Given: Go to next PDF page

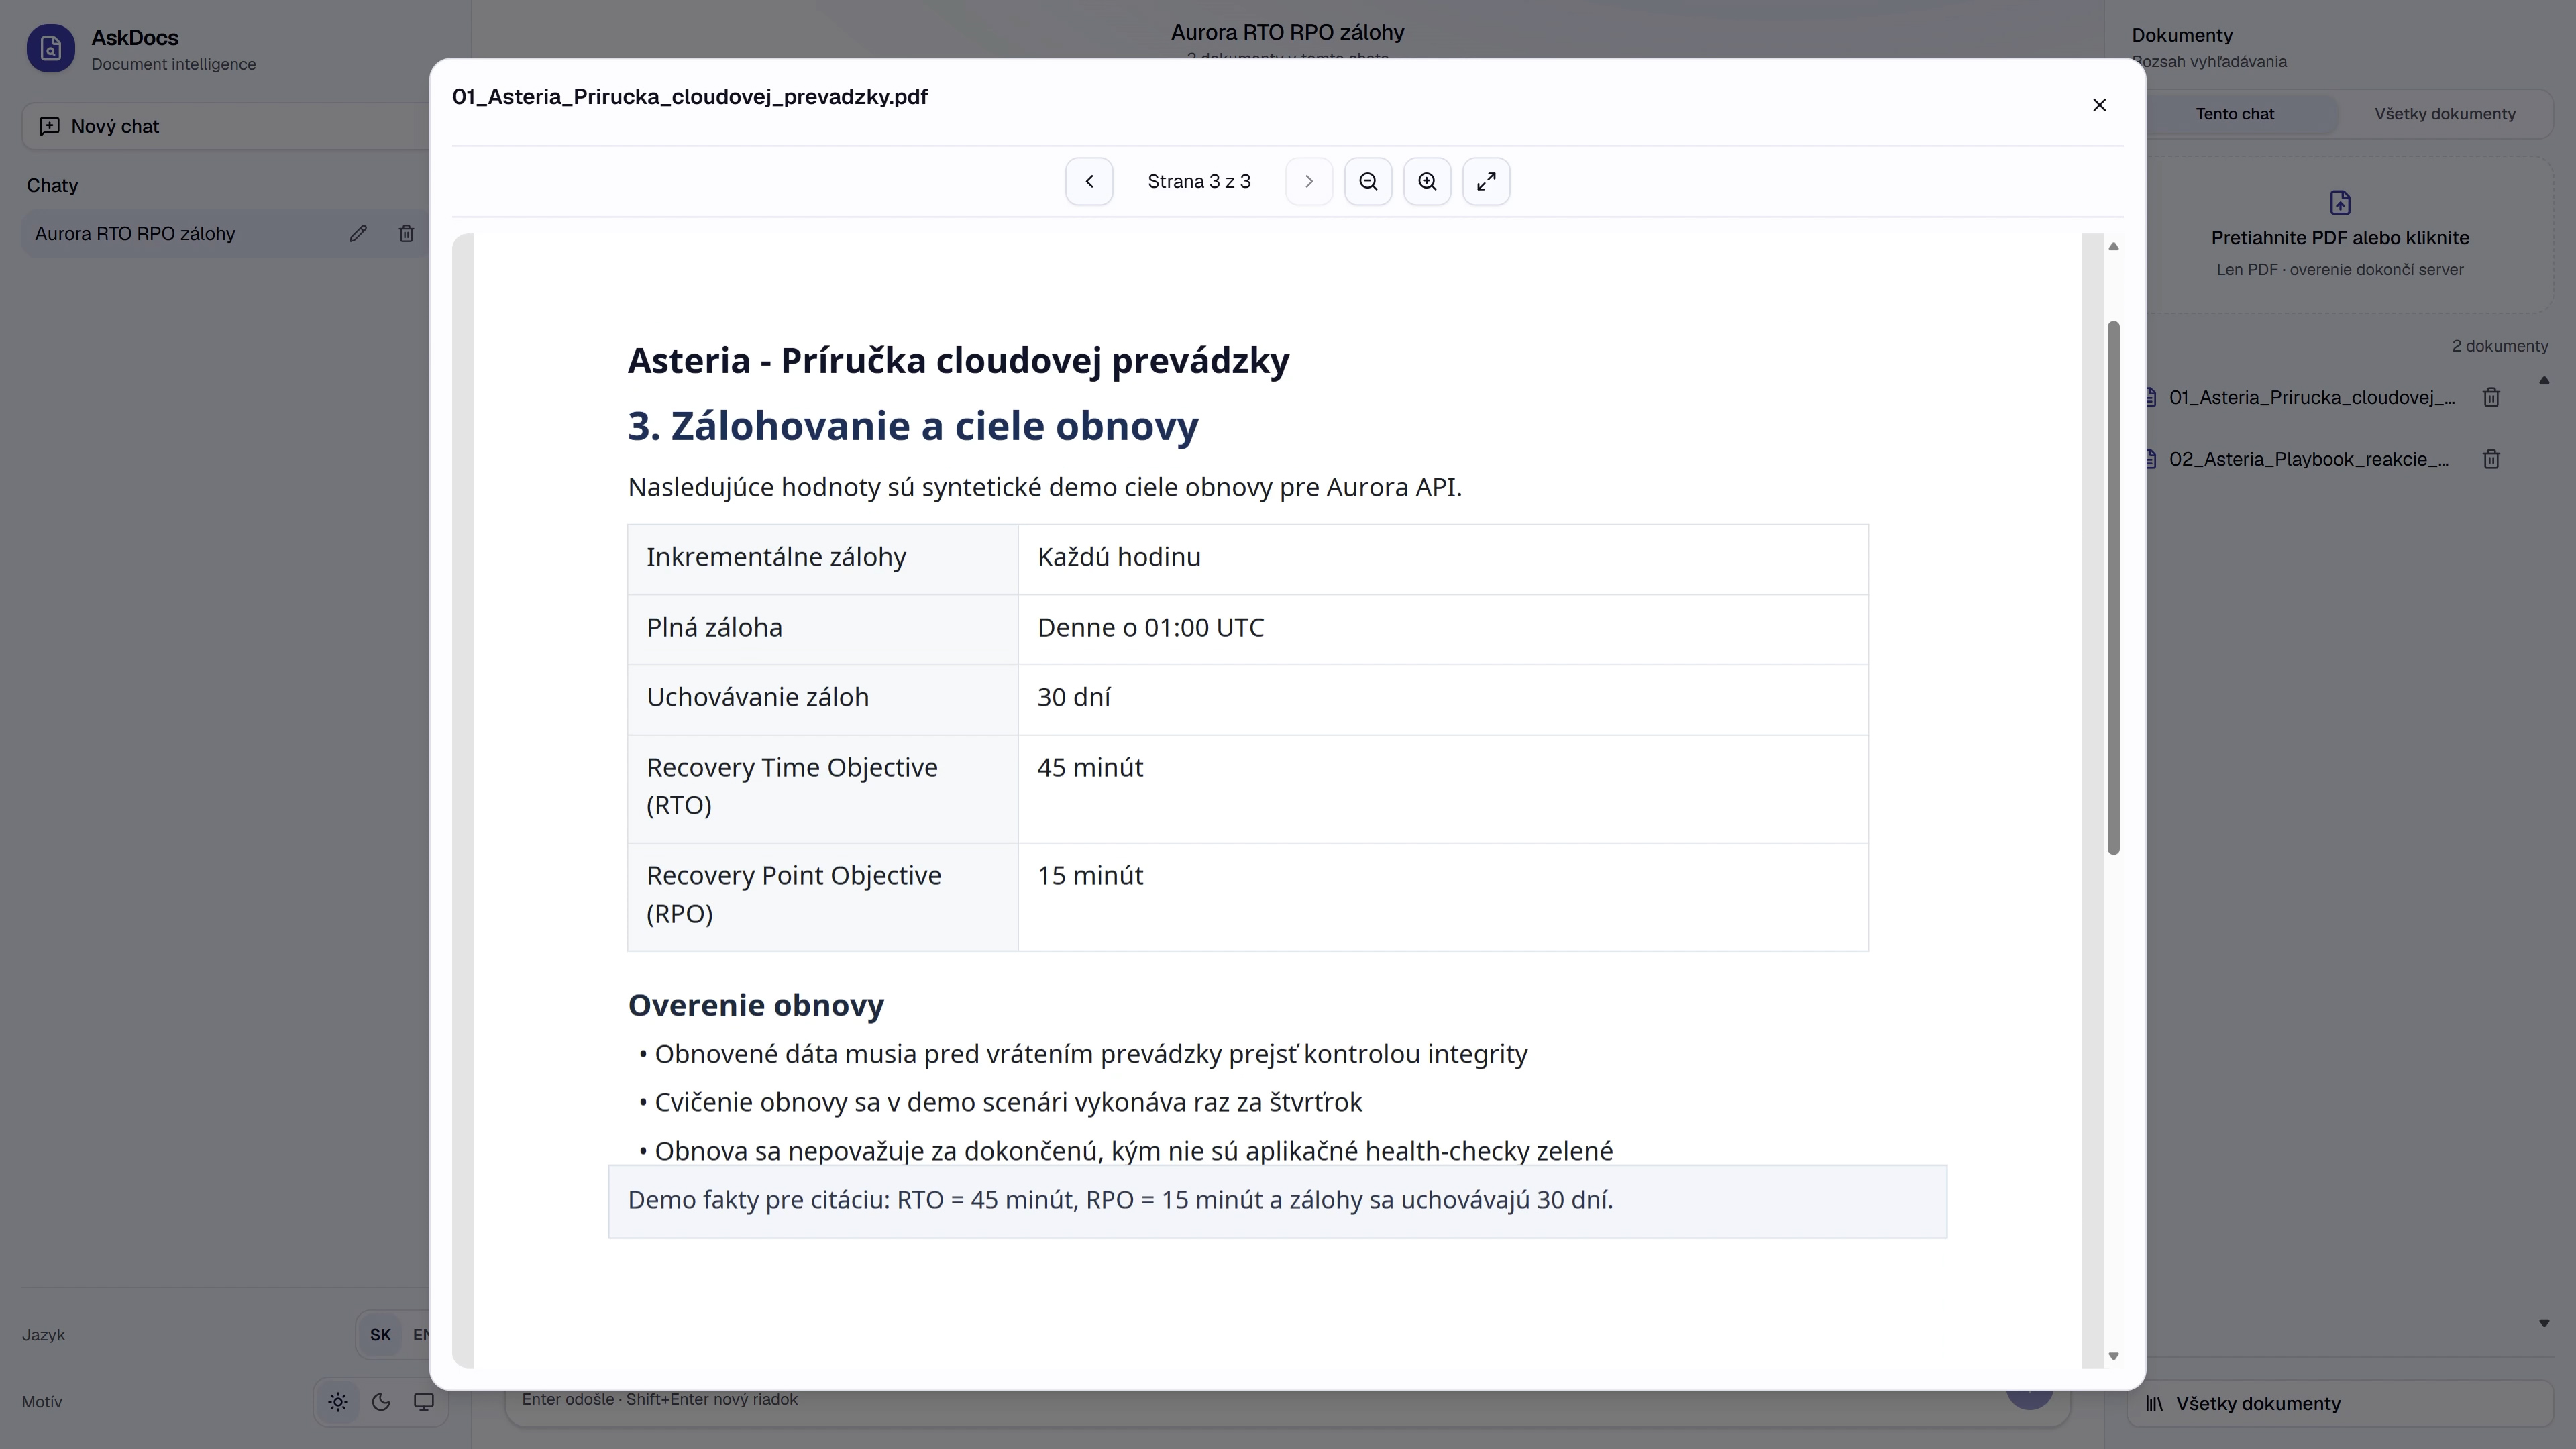Looking at the screenshot, I should point(1308,181).
